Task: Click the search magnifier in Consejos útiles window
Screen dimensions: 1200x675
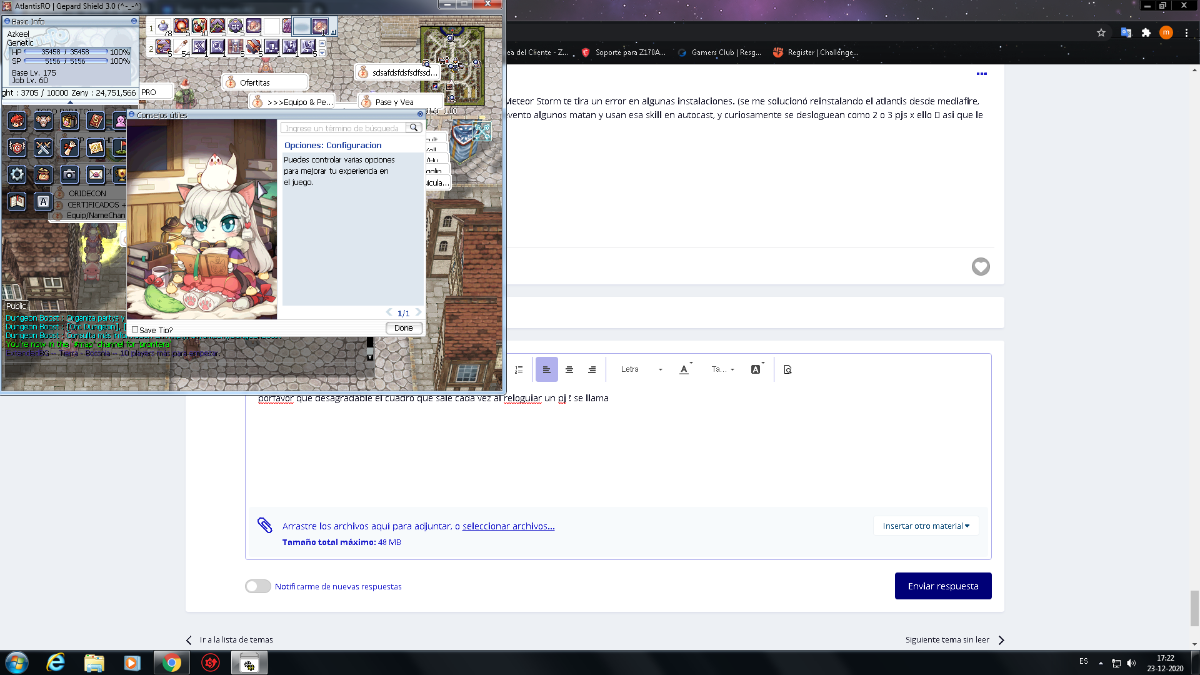Action: click(x=413, y=128)
